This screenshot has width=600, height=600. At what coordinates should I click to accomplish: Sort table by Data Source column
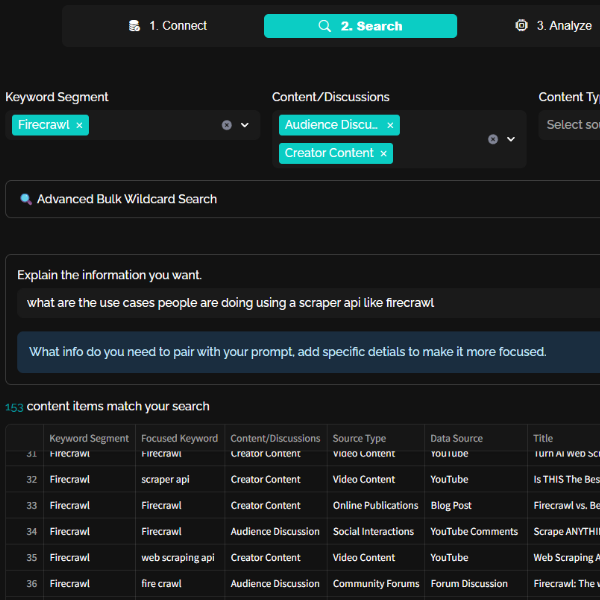coord(456,438)
